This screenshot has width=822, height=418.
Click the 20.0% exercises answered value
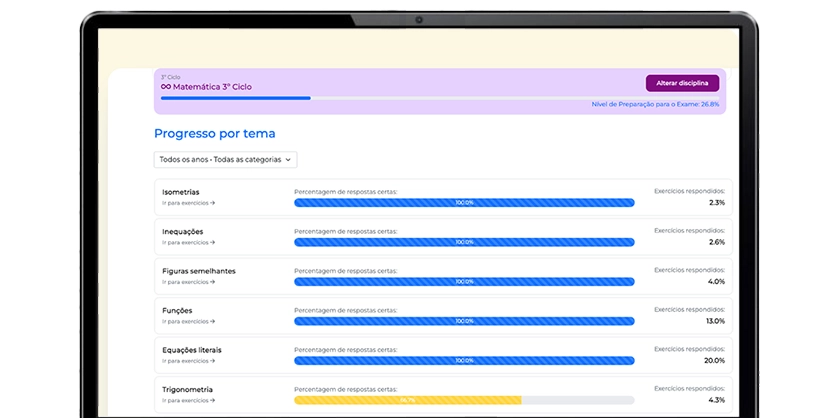pos(715,360)
